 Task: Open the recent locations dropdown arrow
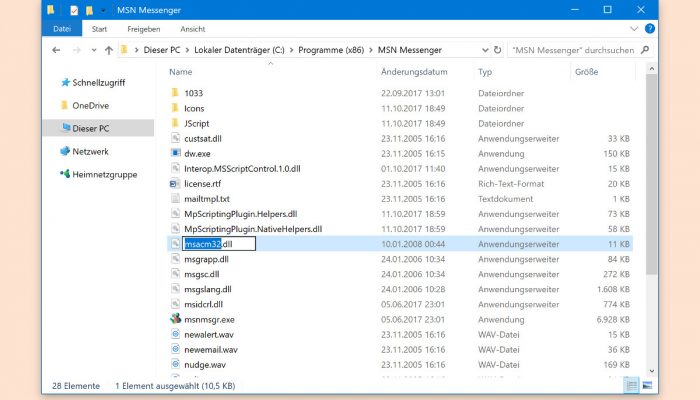pyautogui.click(x=94, y=50)
